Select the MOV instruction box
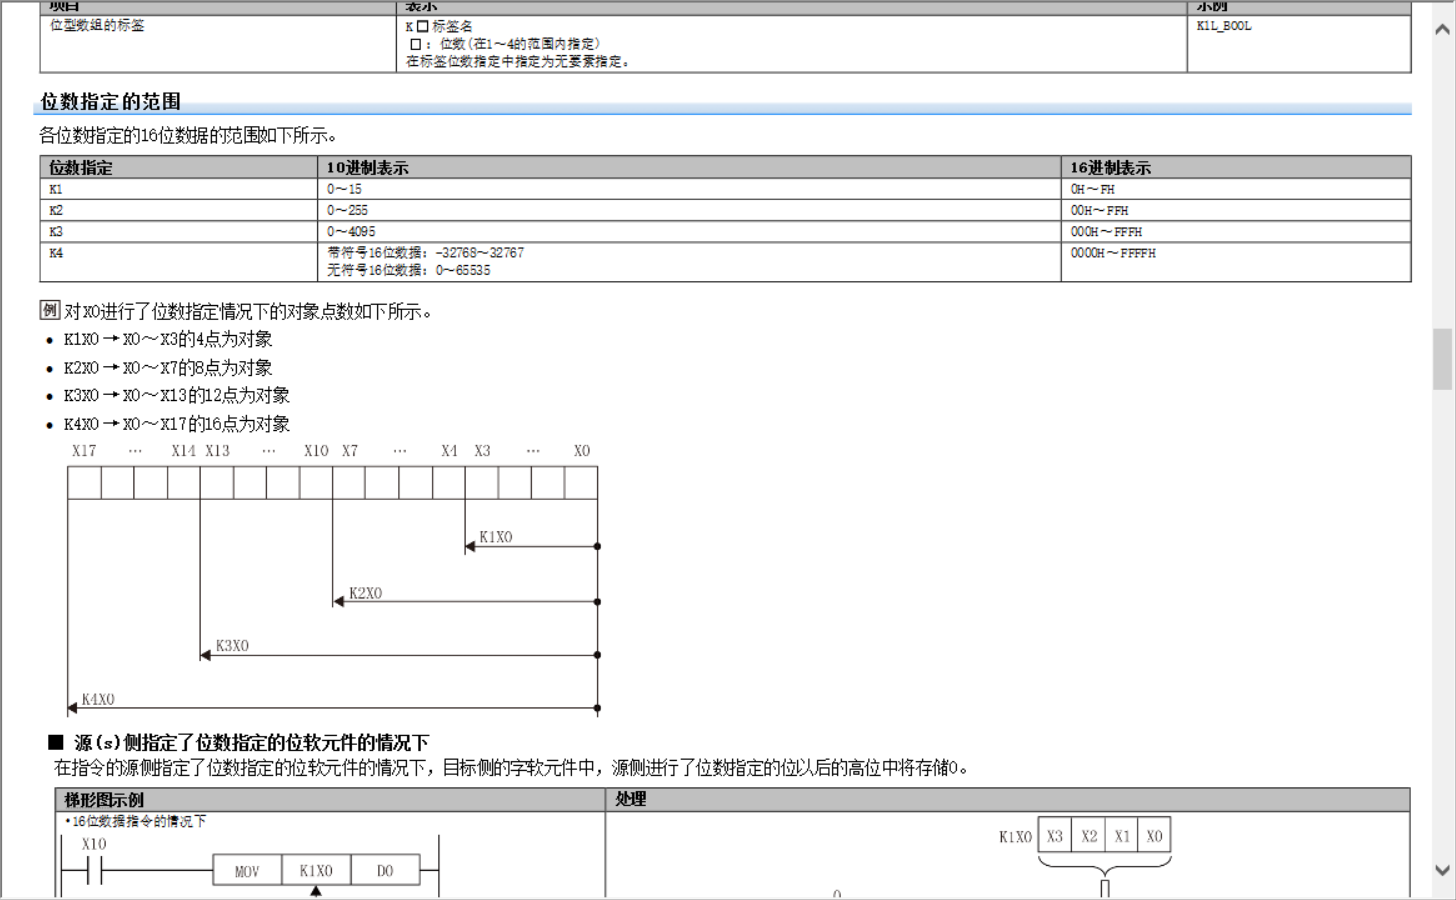This screenshot has height=900, width=1456. (247, 871)
